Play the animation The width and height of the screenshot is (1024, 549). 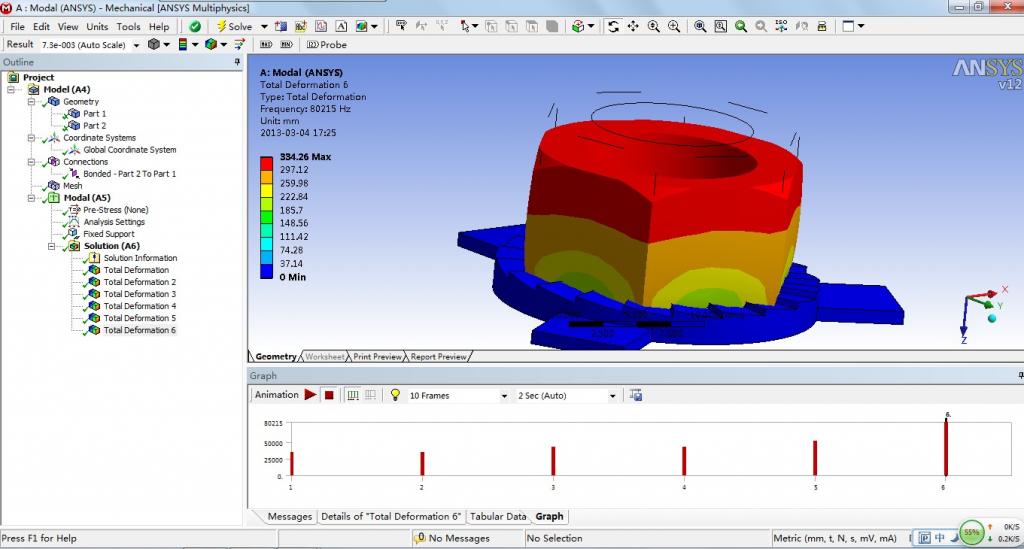310,395
